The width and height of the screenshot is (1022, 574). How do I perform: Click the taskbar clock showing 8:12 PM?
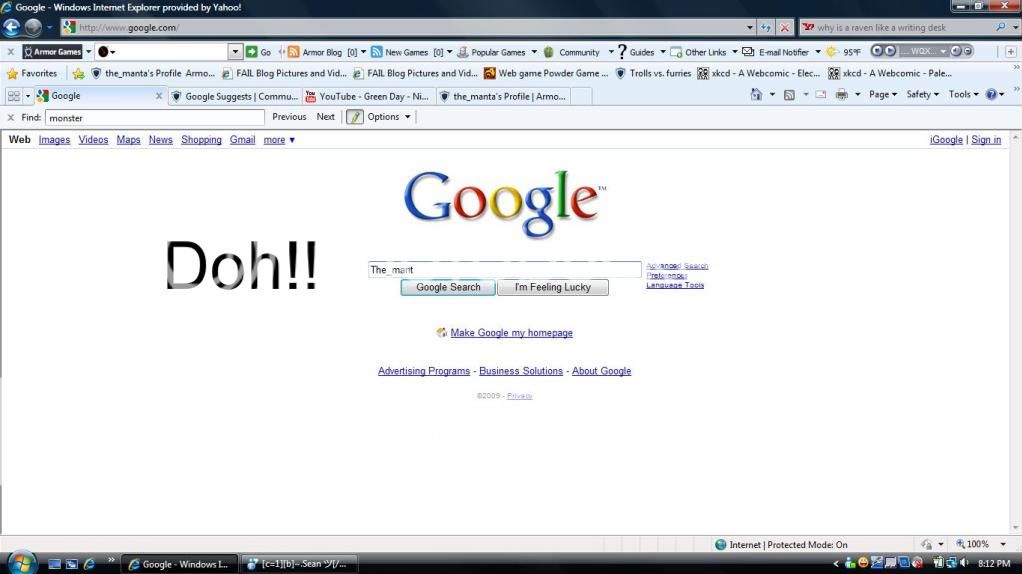click(x=994, y=564)
